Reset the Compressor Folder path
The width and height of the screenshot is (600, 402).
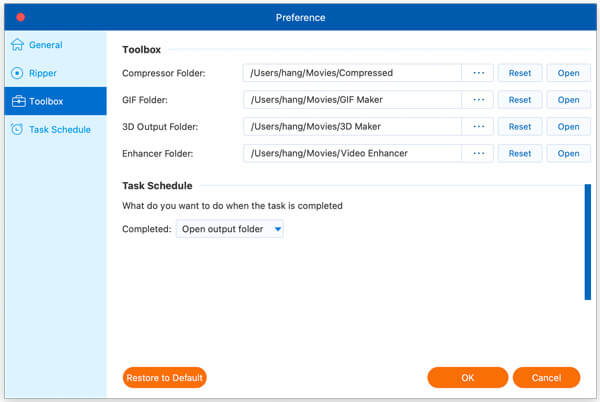click(520, 73)
